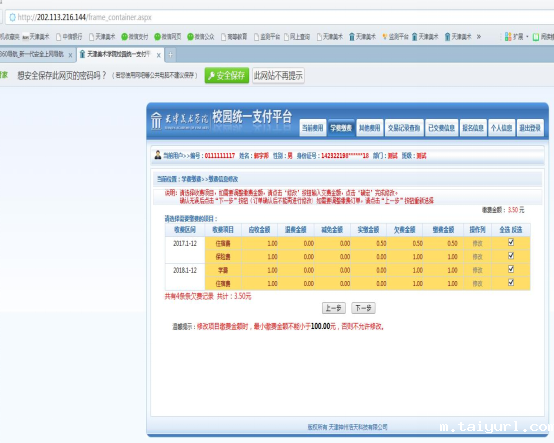Open the 交易记录查询 tab

coord(404,128)
